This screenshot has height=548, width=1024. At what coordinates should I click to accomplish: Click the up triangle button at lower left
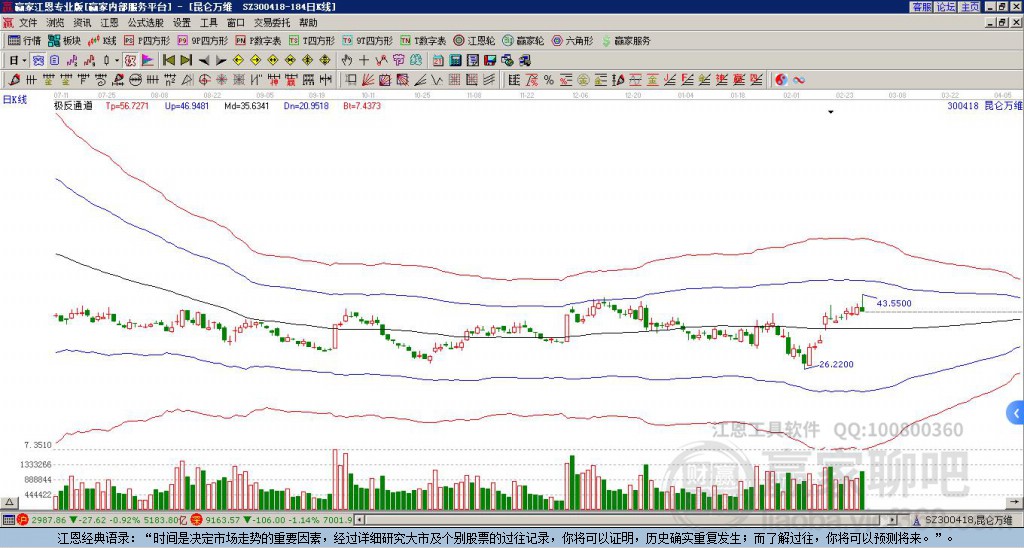coord(9,502)
